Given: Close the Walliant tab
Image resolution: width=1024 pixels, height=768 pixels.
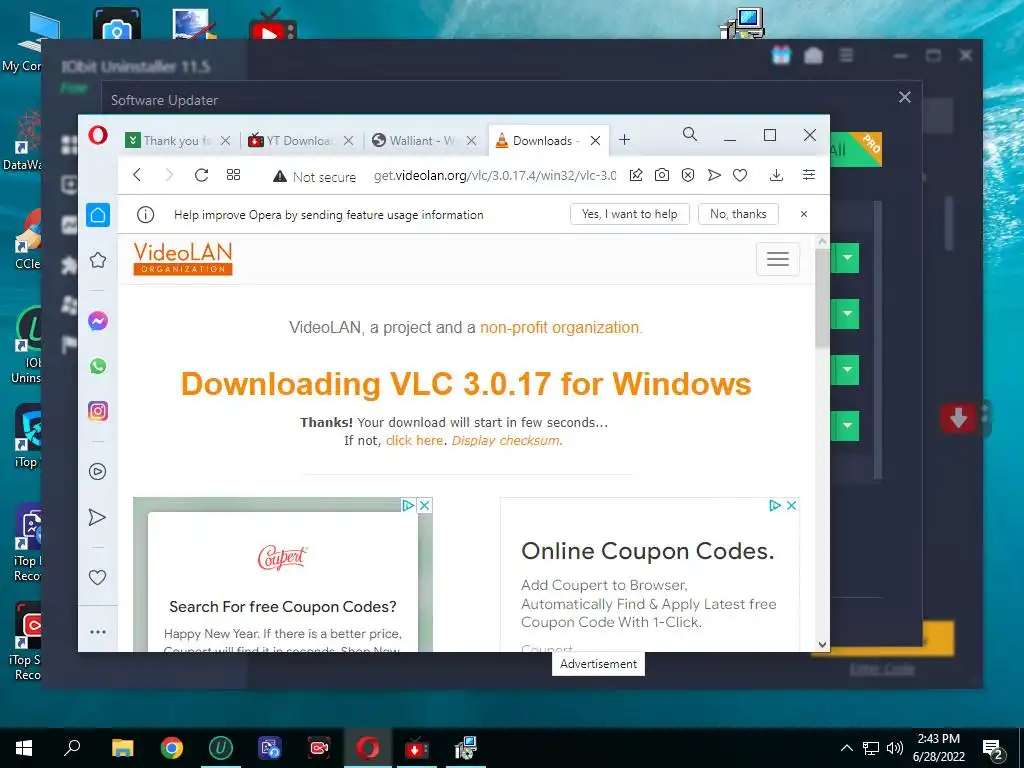Looking at the screenshot, I should pos(472,140).
